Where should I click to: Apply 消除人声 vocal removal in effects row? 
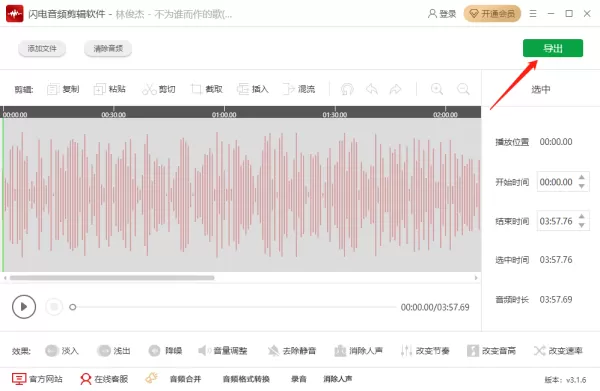coord(359,350)
